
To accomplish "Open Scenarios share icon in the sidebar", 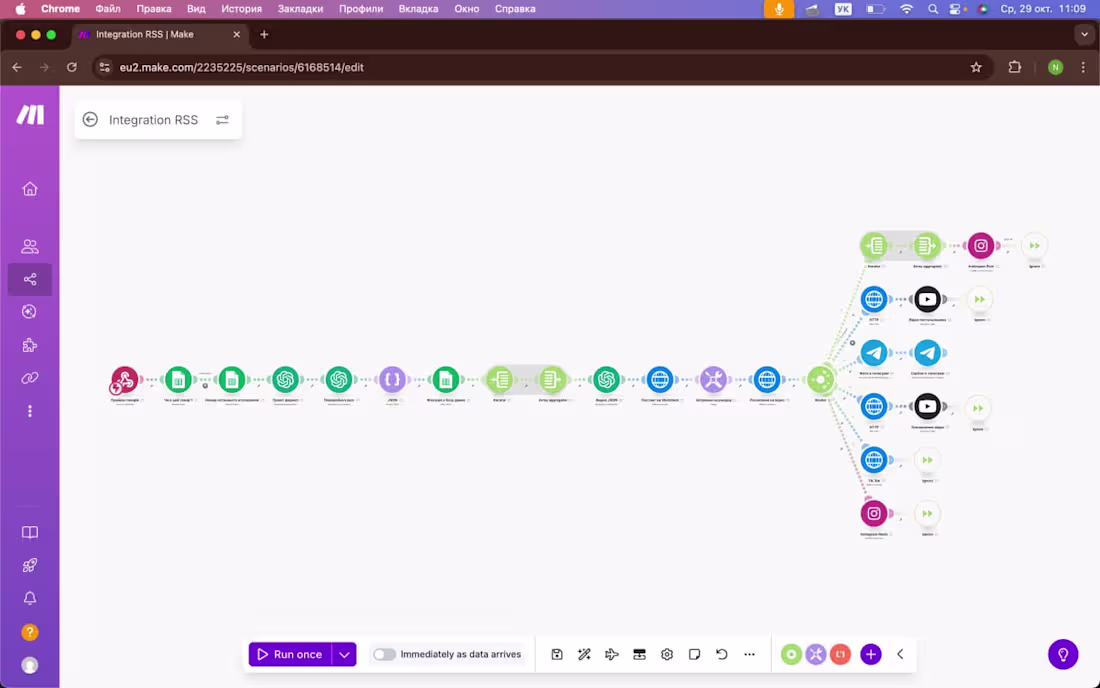I will tap(29, 279).
